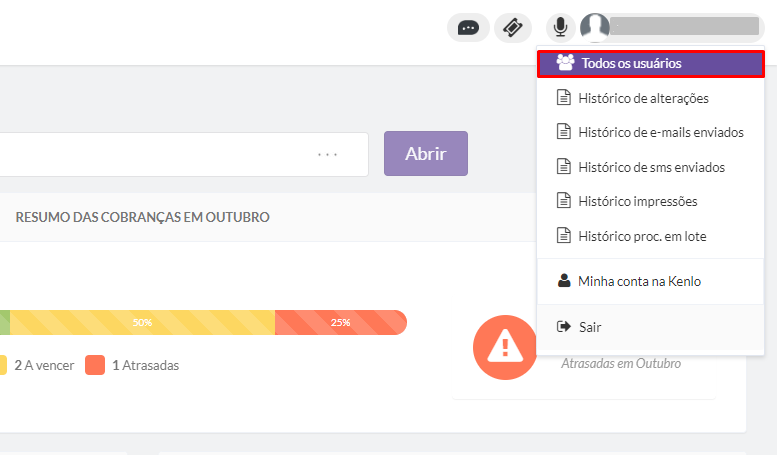Click 'RESUMO DAS COBRANÇAS EM OUTUBRO' heading
The image size is (777, 455).
coord(143,217)
